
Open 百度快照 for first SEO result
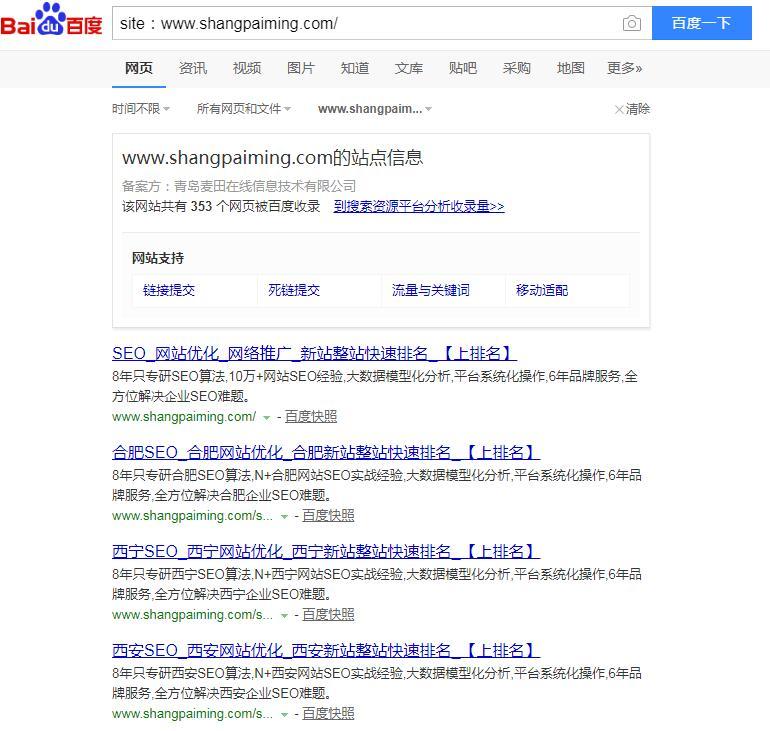tap(311, 416)
